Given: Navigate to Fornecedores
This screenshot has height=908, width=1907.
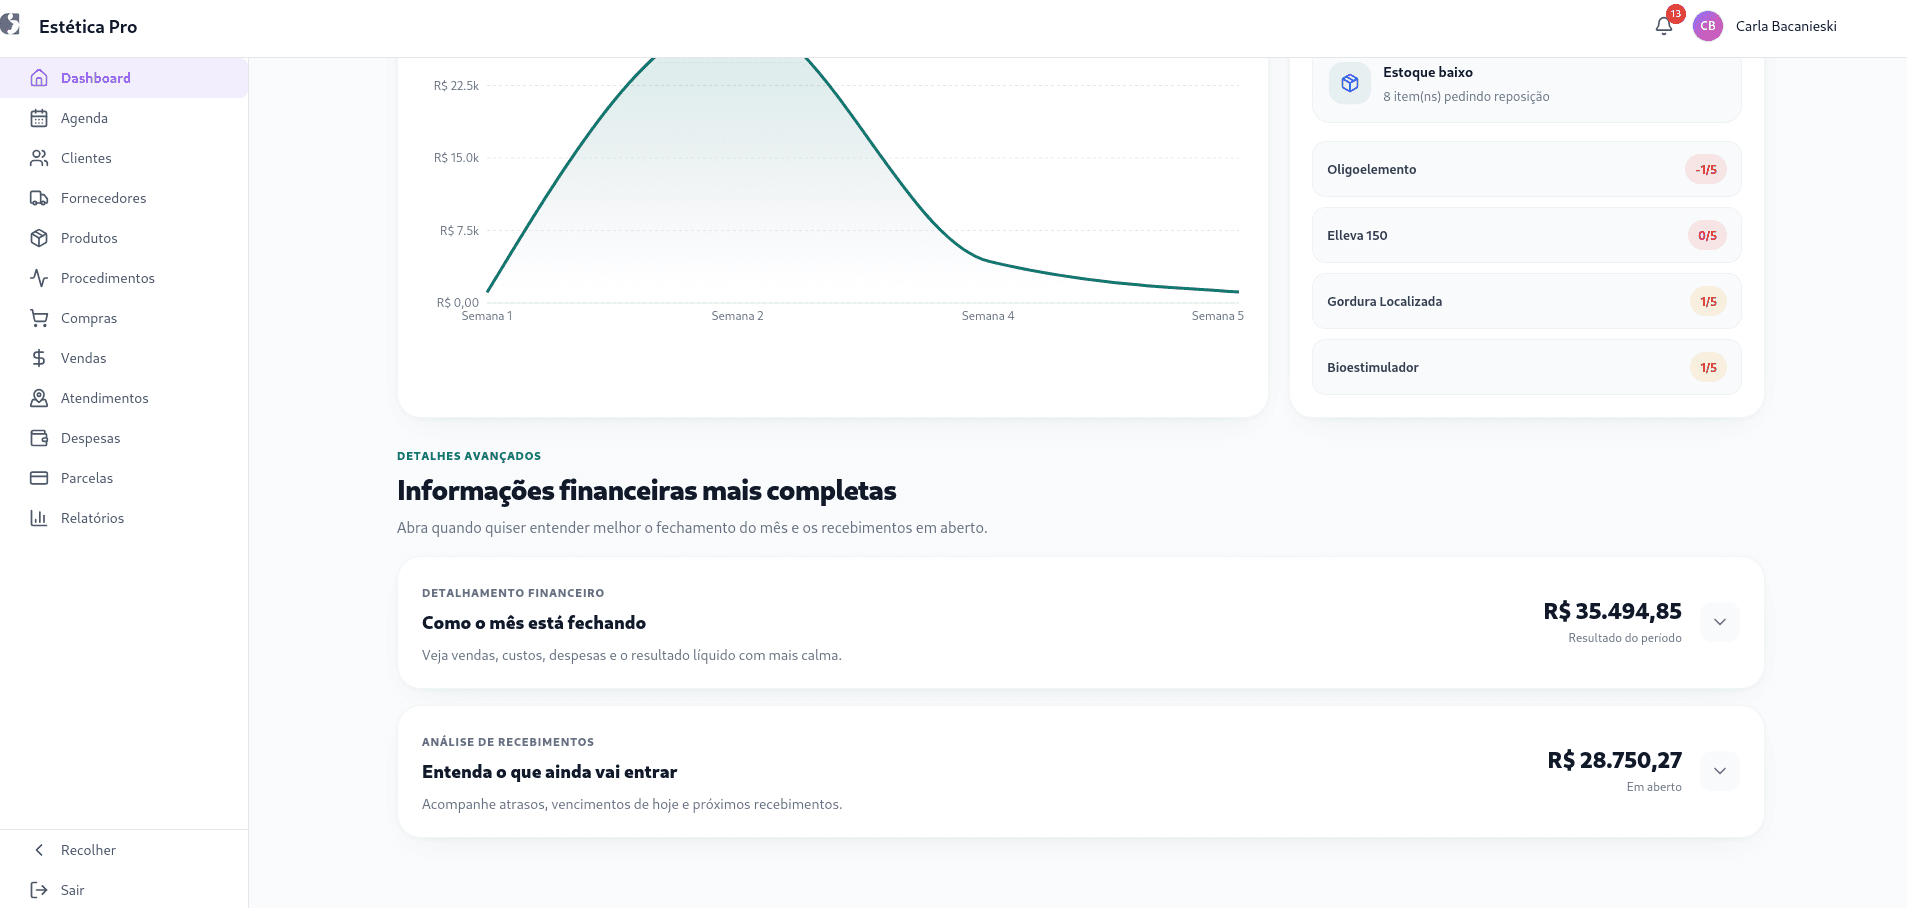Looking at the screenshot, I should (x=124, y=198).
